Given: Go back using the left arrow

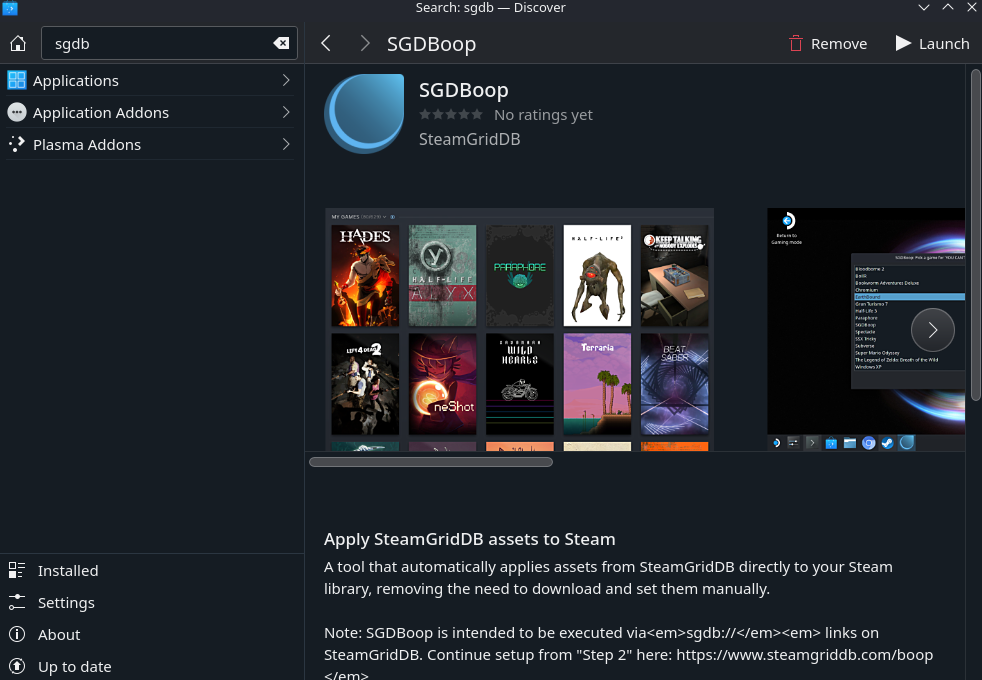Looking at the screenshot, I should click(325, 43).
